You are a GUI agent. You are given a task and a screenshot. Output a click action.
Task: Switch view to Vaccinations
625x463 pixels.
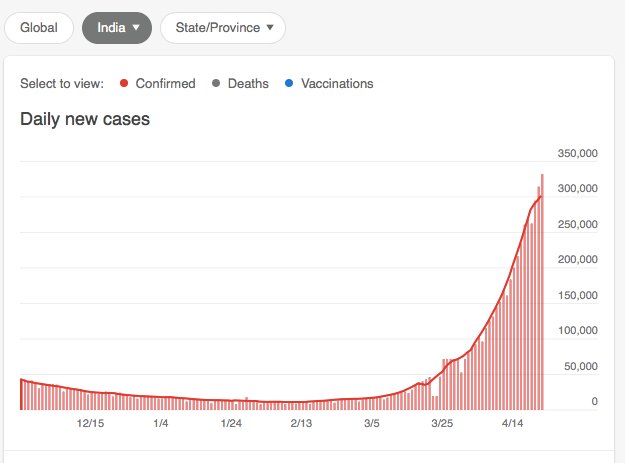(x=337, y=84)
